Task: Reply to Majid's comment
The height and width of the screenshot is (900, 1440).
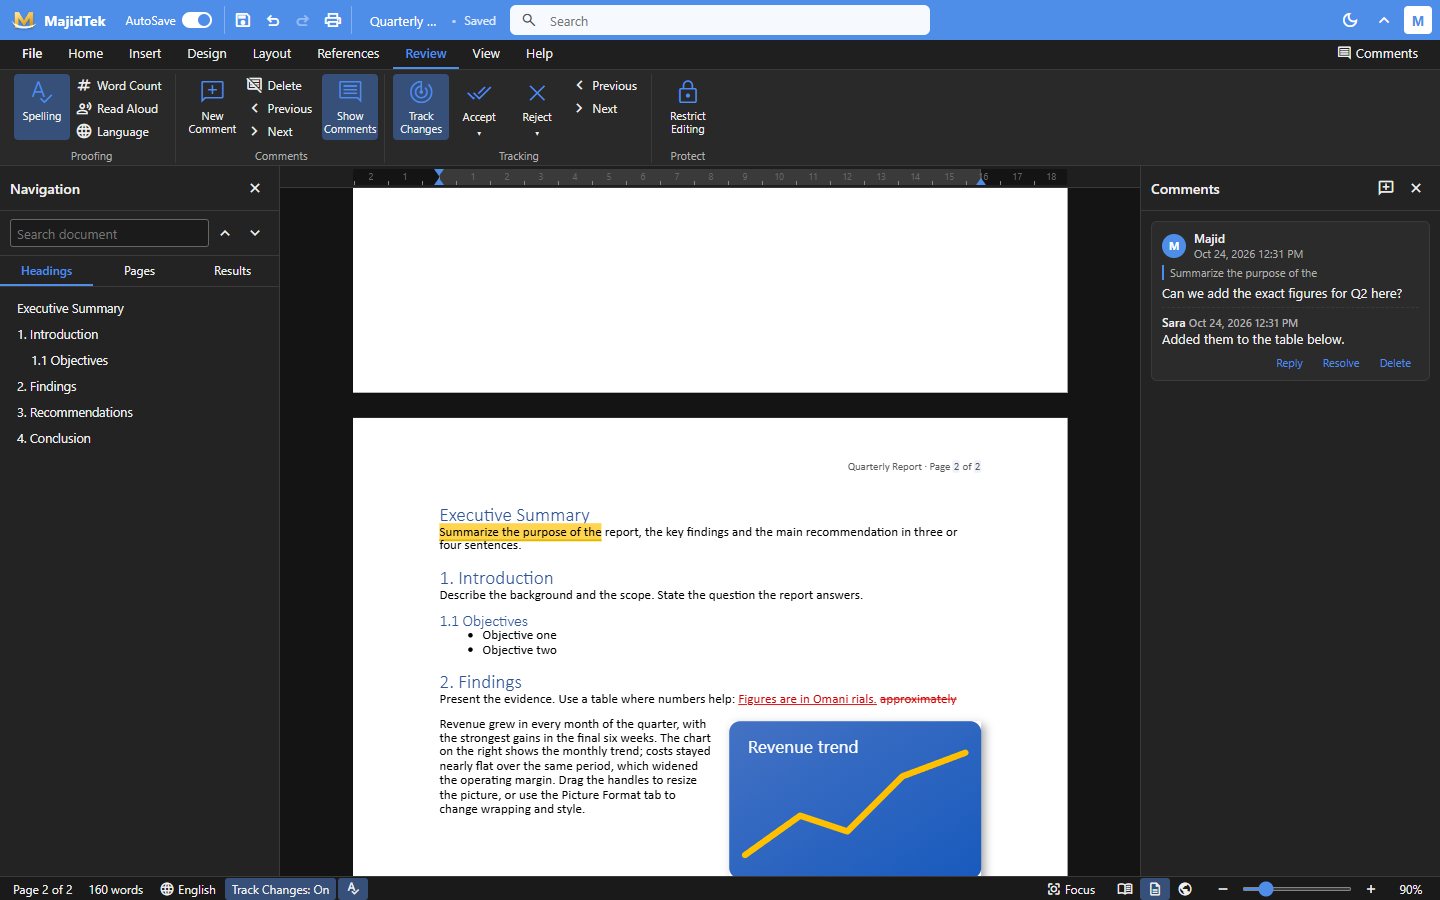Action: [x=1289, y=363]
